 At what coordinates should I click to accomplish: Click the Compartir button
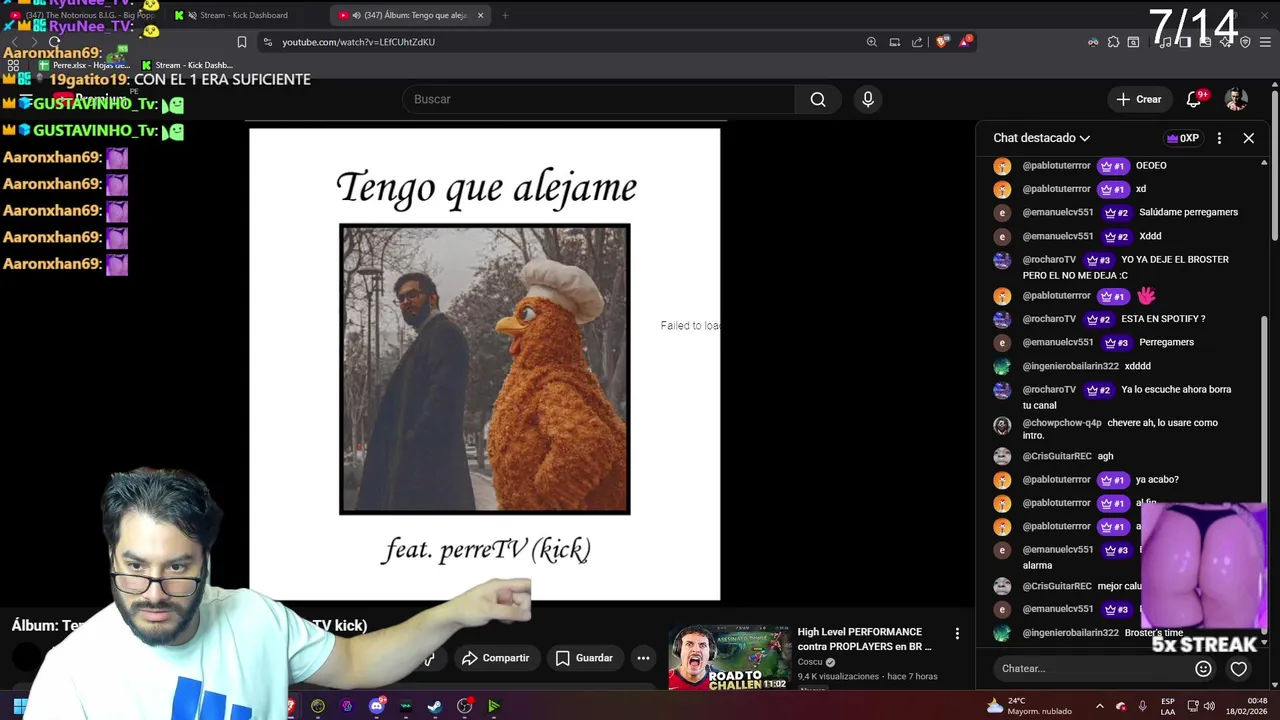click(495, 658)
